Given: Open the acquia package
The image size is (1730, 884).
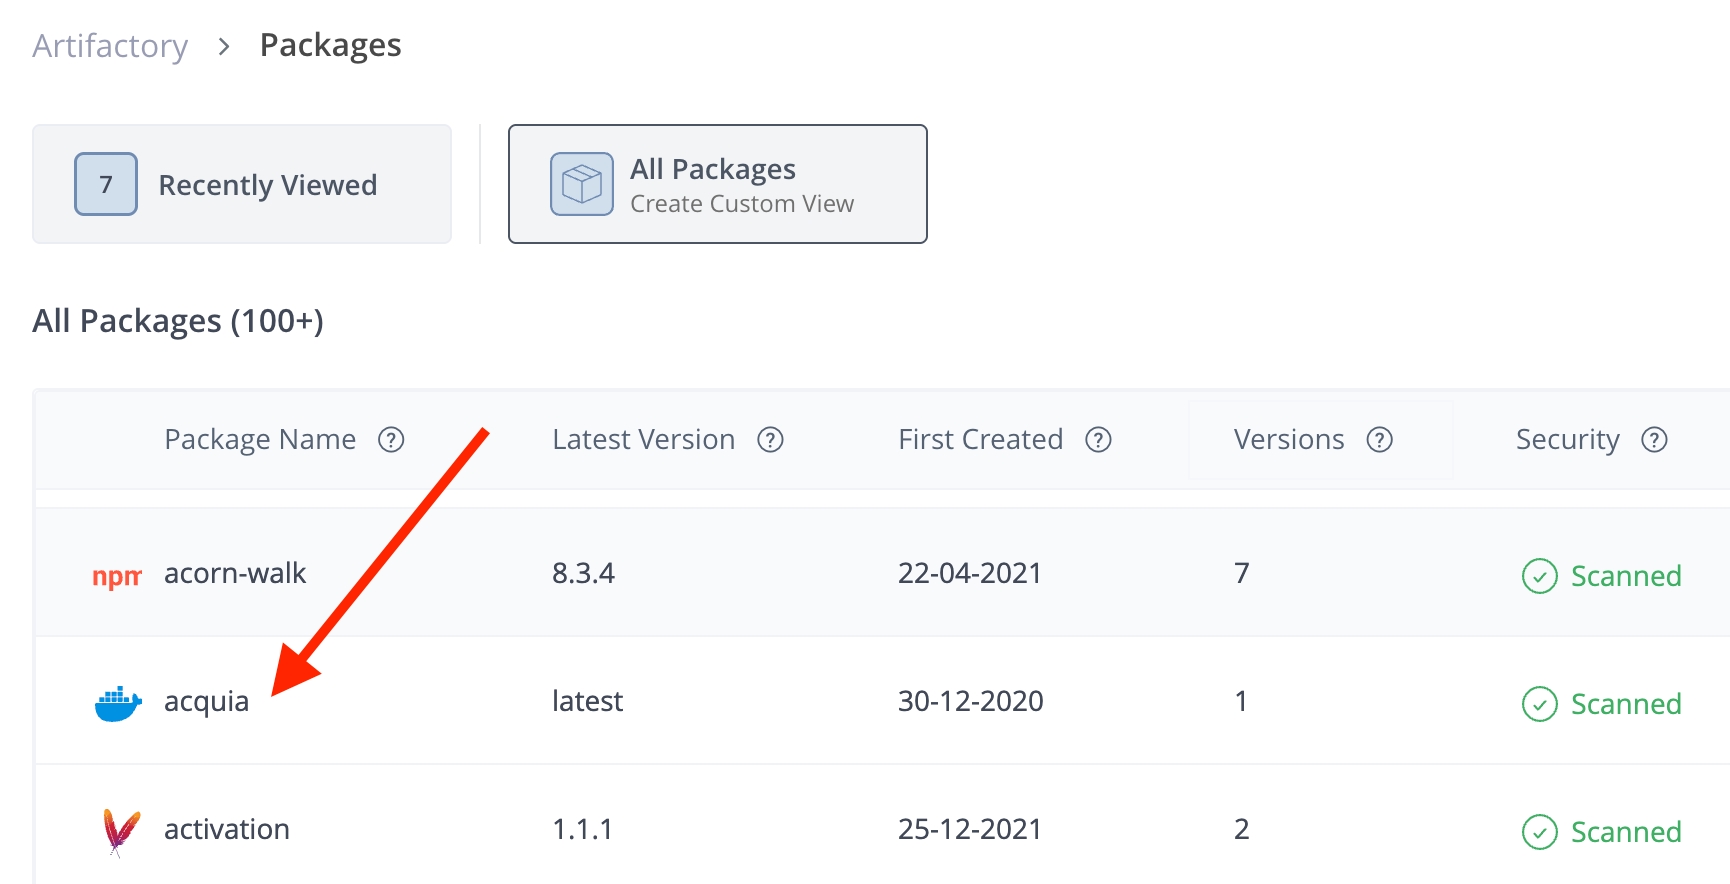Looking at the screenshot, I should click(206, 702).
